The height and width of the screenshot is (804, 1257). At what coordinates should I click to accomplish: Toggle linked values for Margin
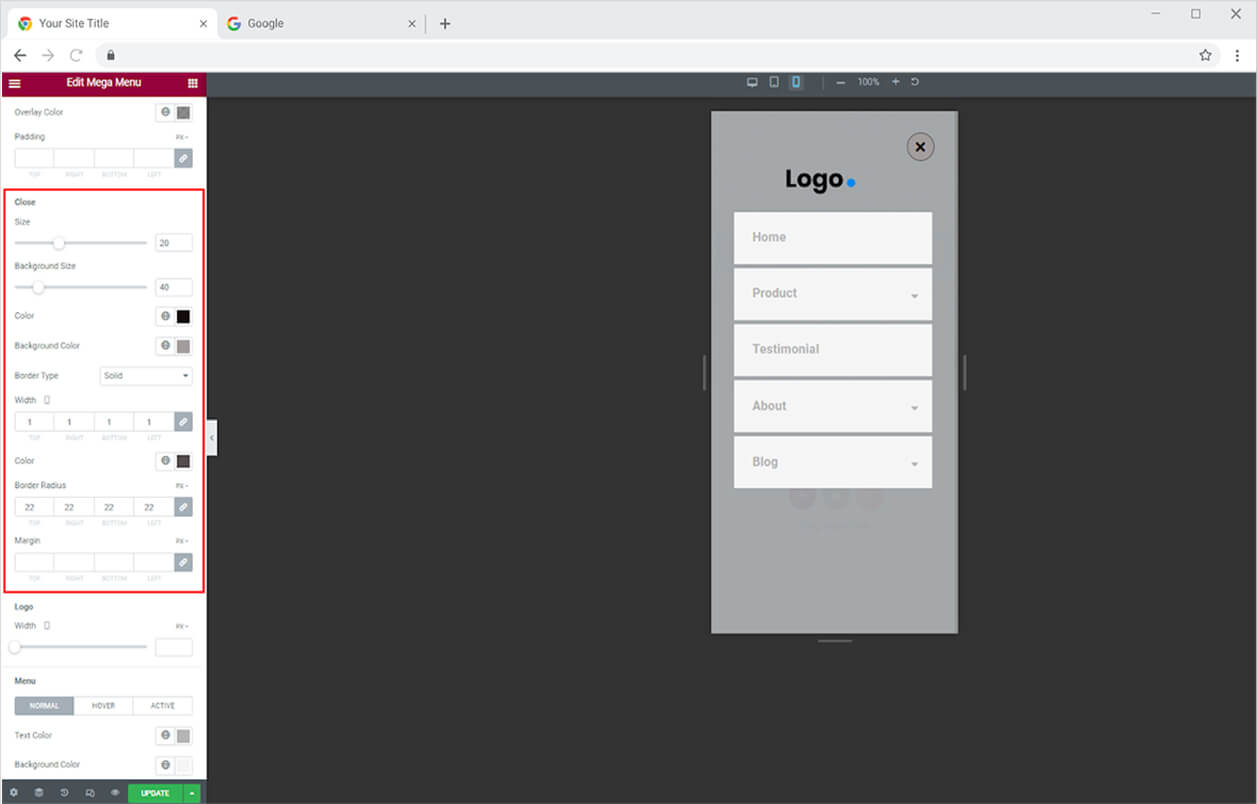click(183, 562)
